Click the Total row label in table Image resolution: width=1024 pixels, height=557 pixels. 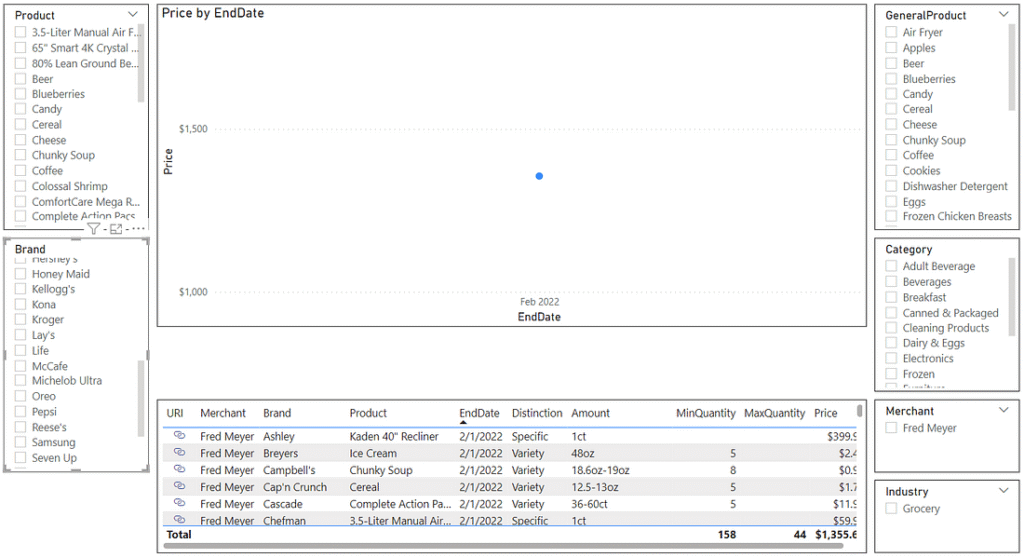[178, 534]
